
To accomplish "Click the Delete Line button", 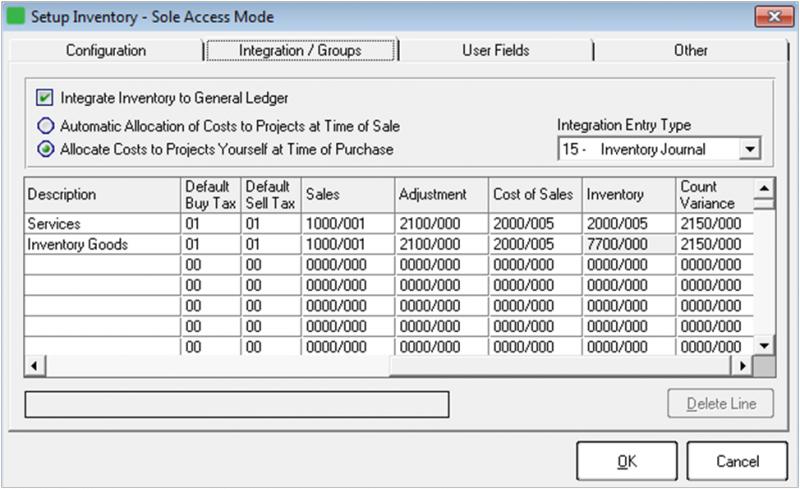I will [722, 404].
